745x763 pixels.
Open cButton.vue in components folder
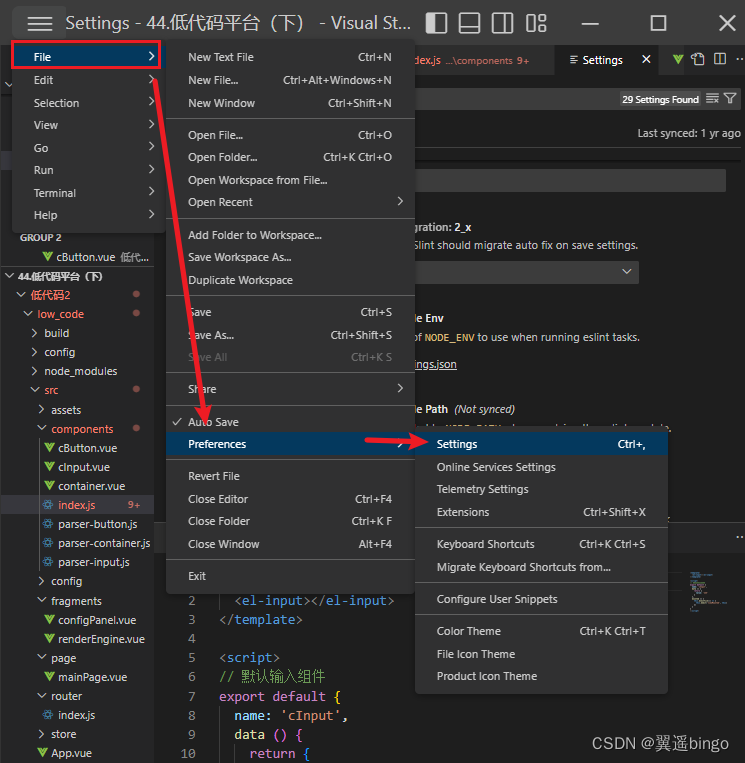pos(88,448)
